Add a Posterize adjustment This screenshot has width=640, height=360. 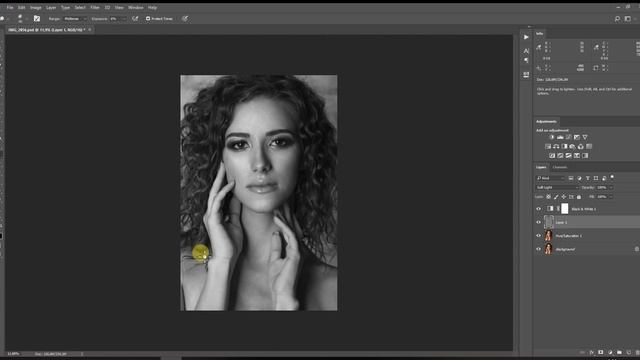[x=560, y=156]
